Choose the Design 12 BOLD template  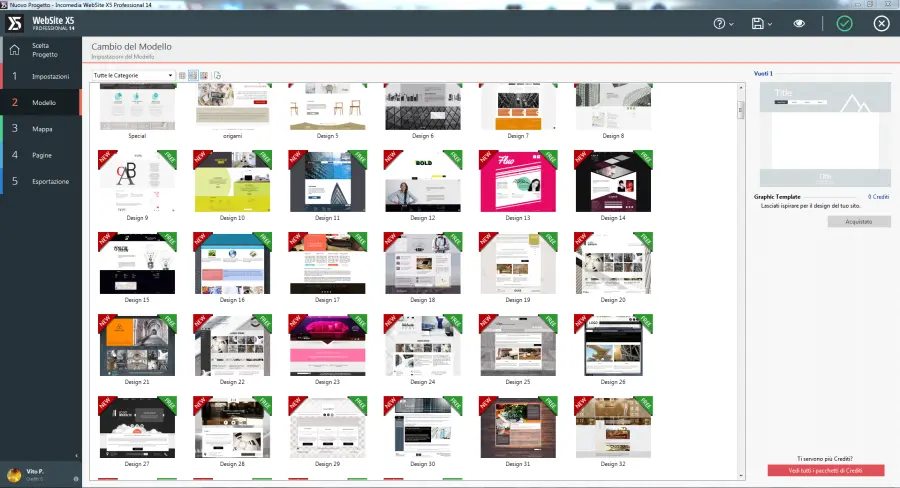point(423,181)
